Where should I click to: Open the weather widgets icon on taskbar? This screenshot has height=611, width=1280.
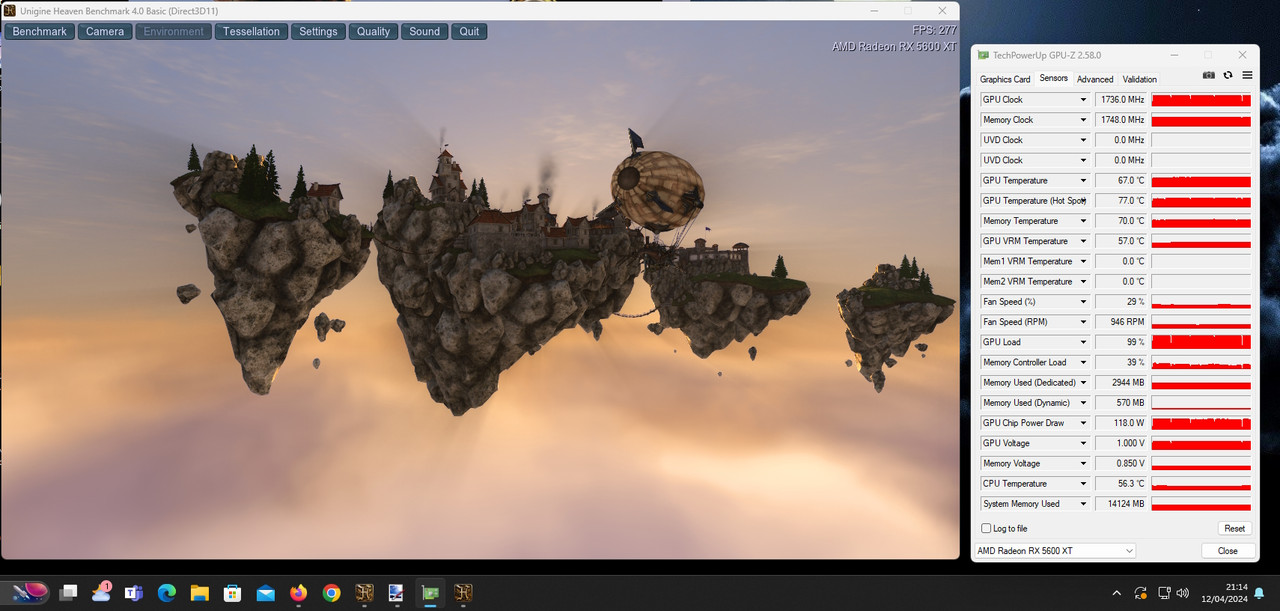(101, 592)
